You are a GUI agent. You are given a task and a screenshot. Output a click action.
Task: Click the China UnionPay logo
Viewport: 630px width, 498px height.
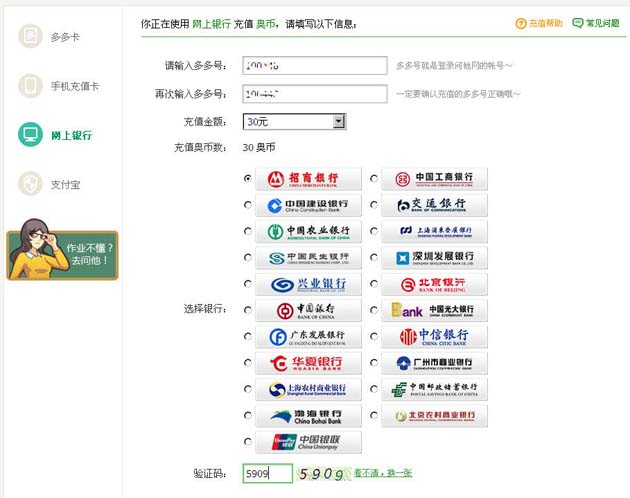point(308,441)
